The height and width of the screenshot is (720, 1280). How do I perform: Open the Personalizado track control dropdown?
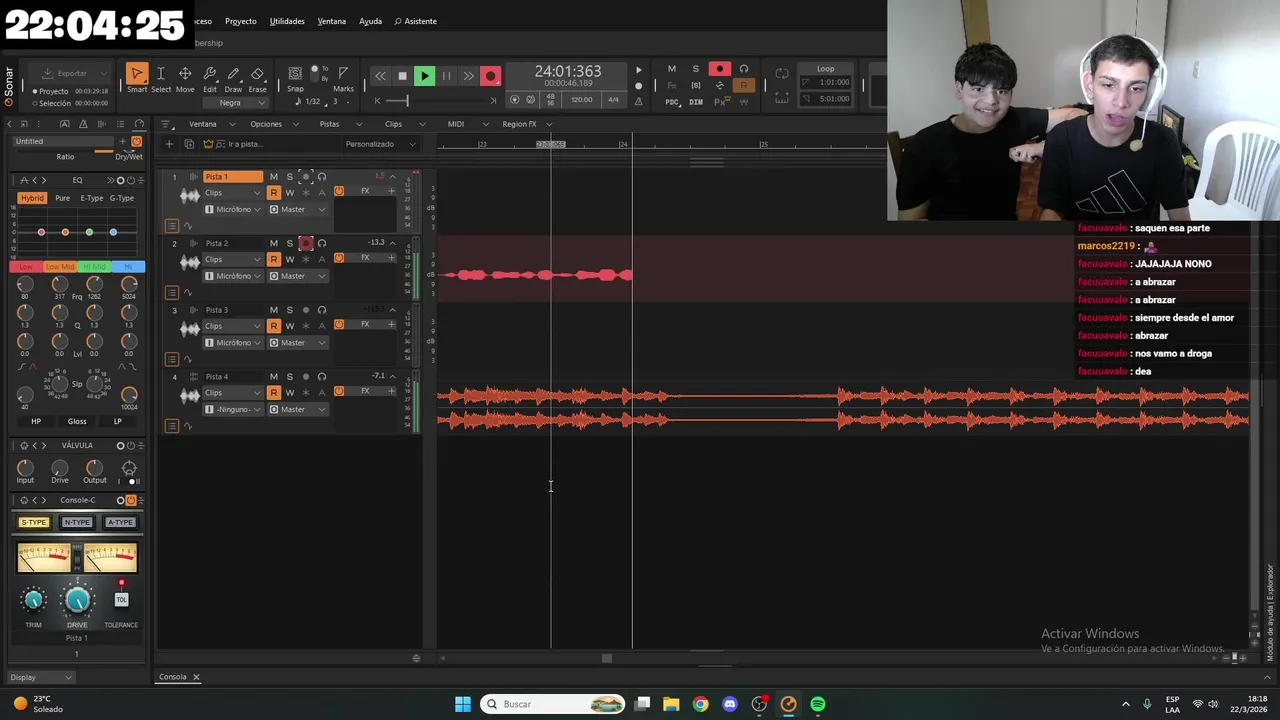point(381,144)
